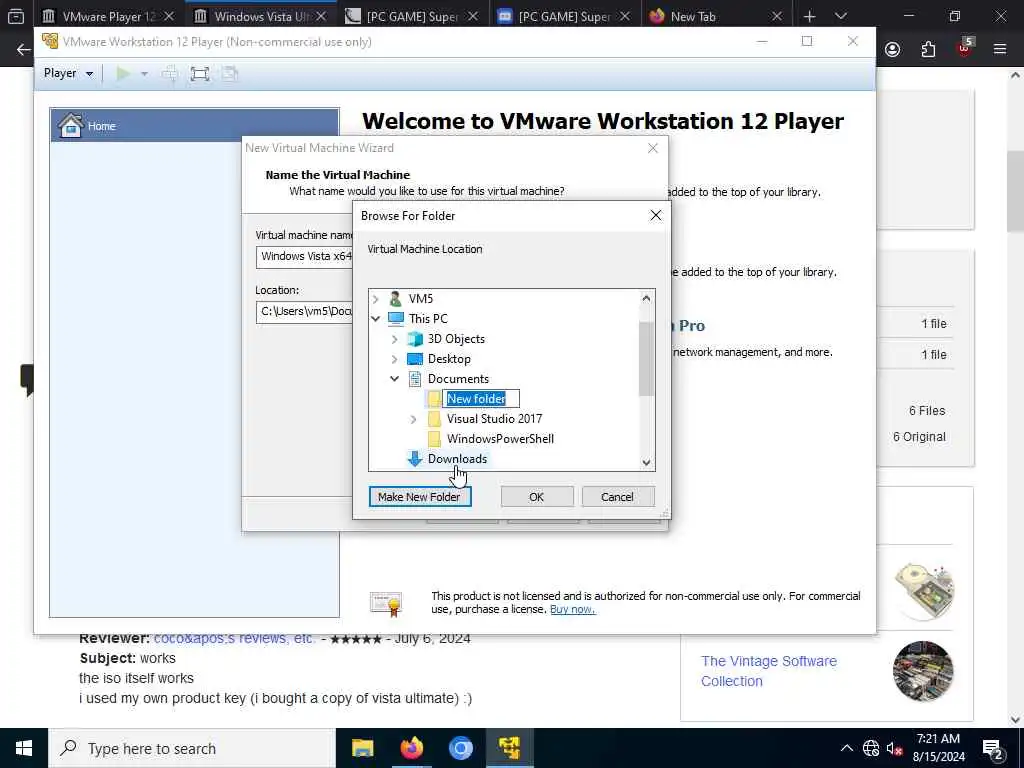
Task: Expand the Visual Studio 2017 folder
Action: tap(413, 419)
